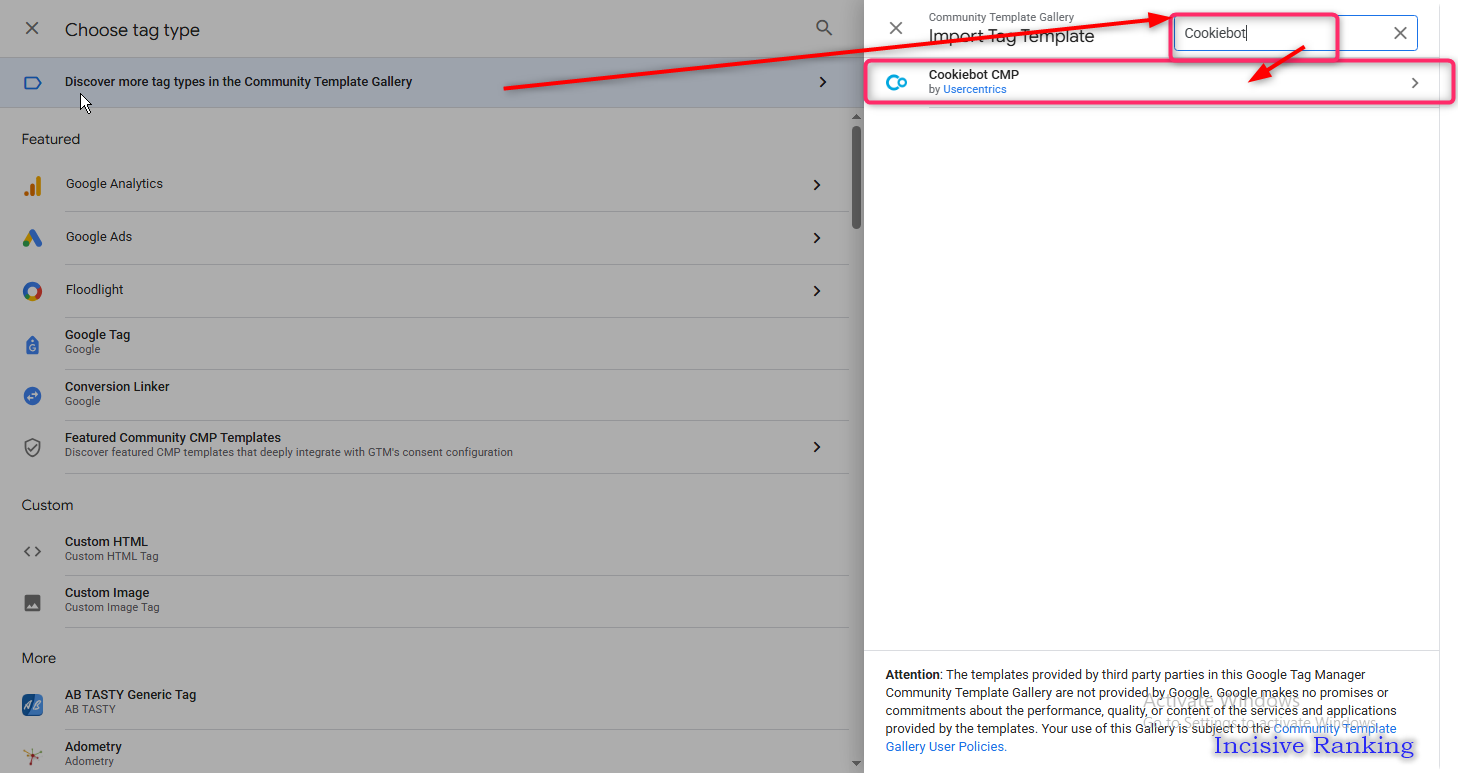Expand the Floodlight chevron
Image resolution: width=1458 pixels, height=773 pixels.
[817, 291]
